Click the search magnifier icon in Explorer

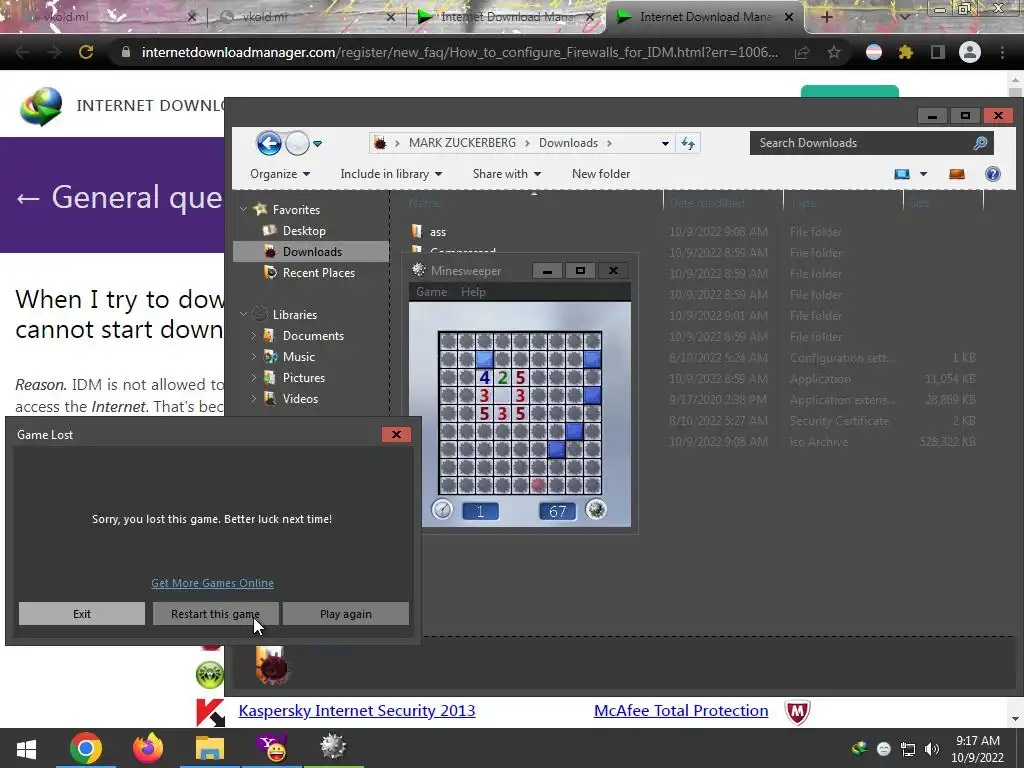980,143
